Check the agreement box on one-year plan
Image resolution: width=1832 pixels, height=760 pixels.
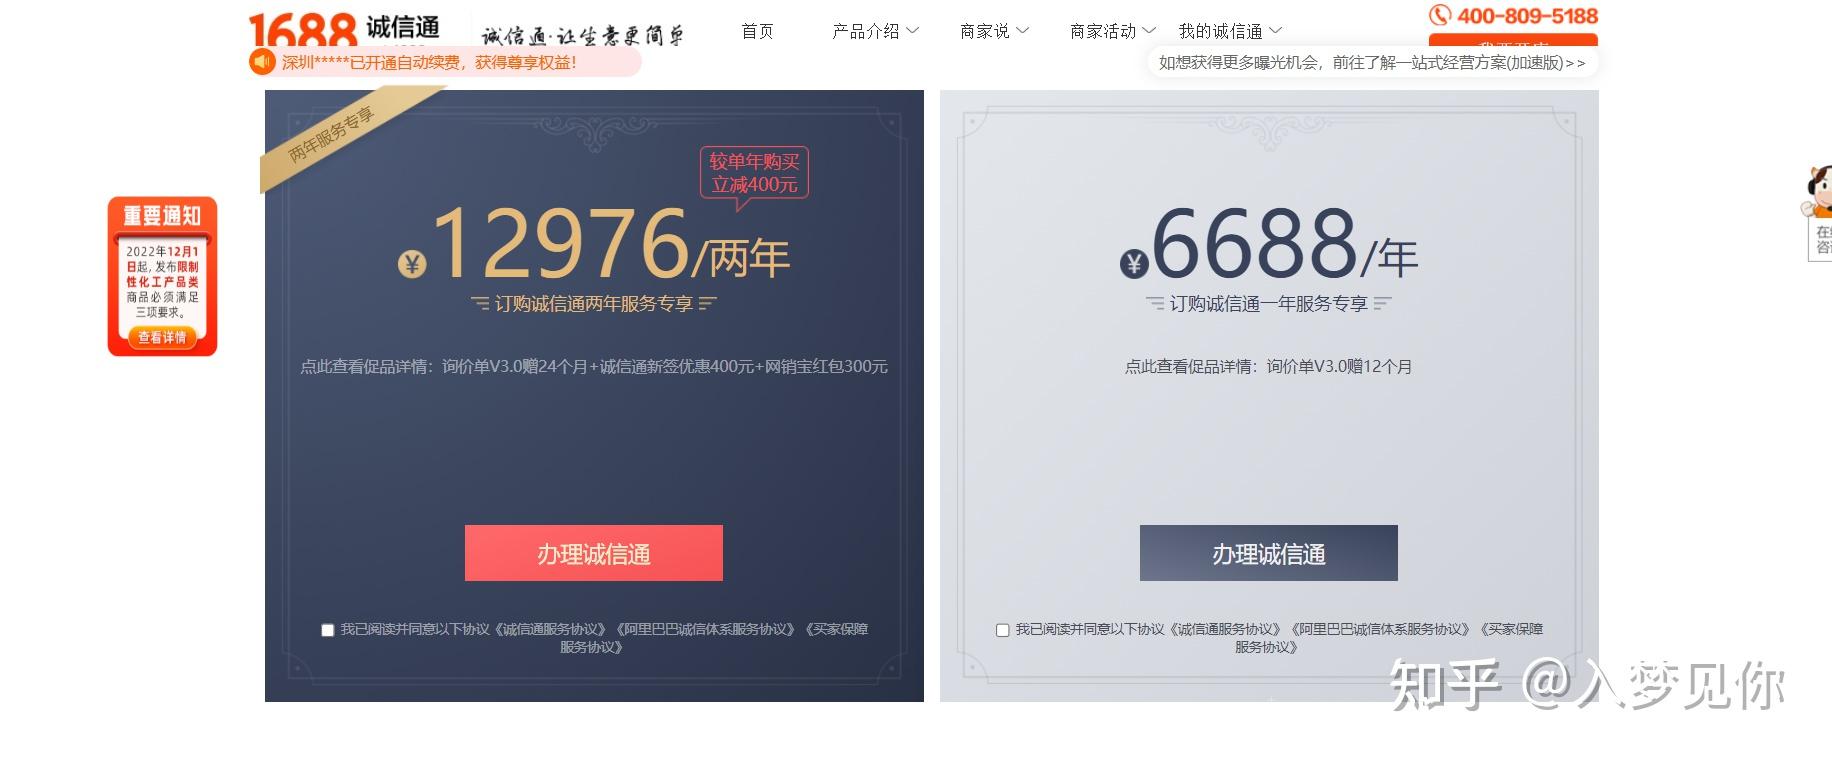(x=1002, y=630)
